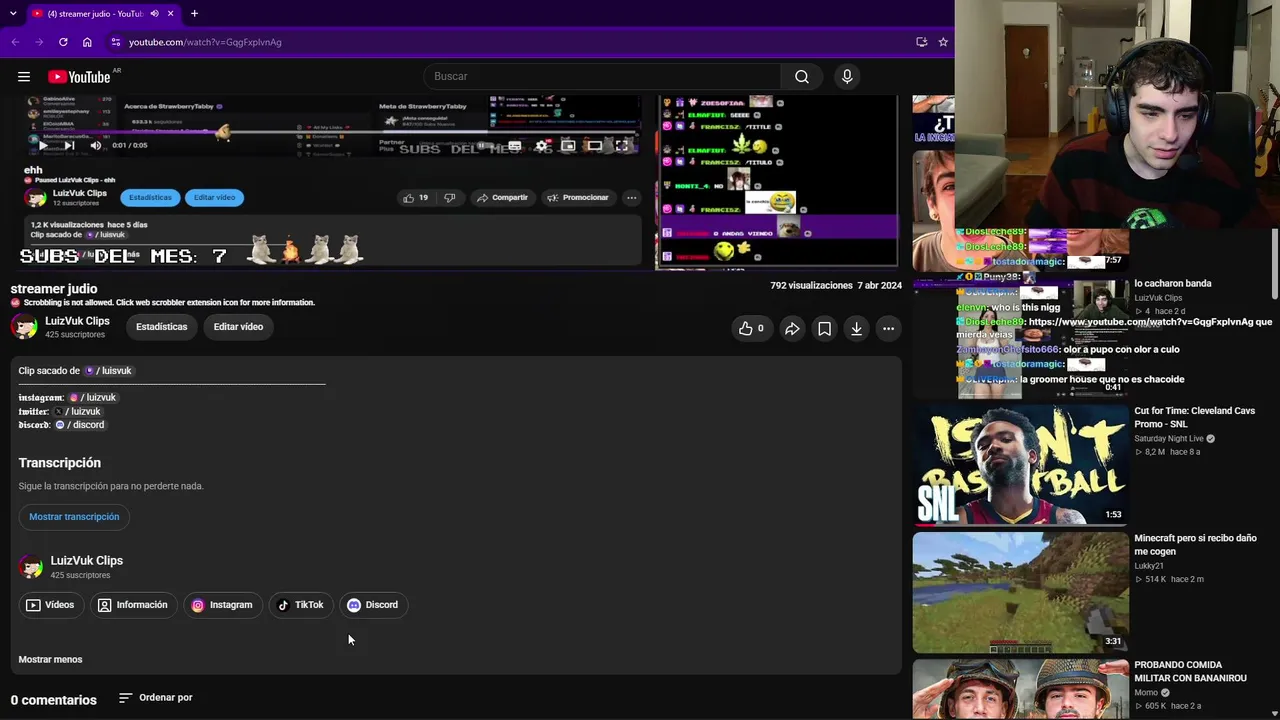Reload the page
1280x720 pixels.
coord(63,42)
